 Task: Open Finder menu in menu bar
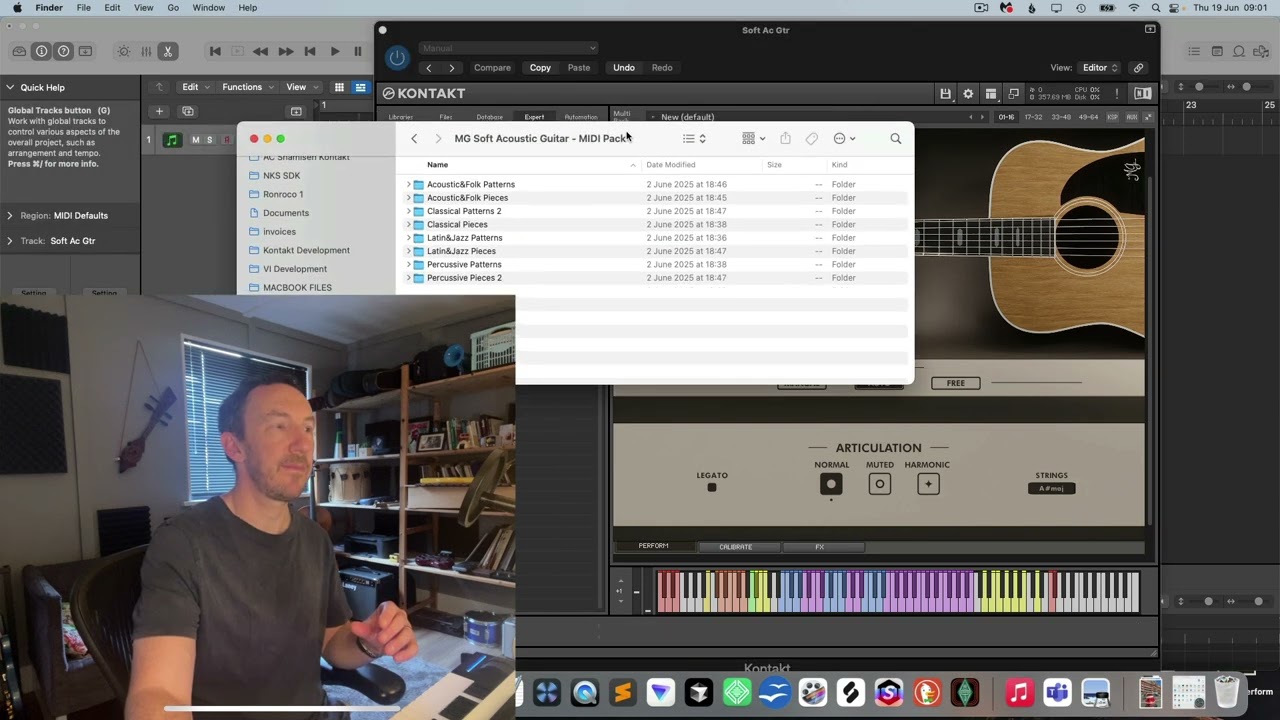point(49,8)
